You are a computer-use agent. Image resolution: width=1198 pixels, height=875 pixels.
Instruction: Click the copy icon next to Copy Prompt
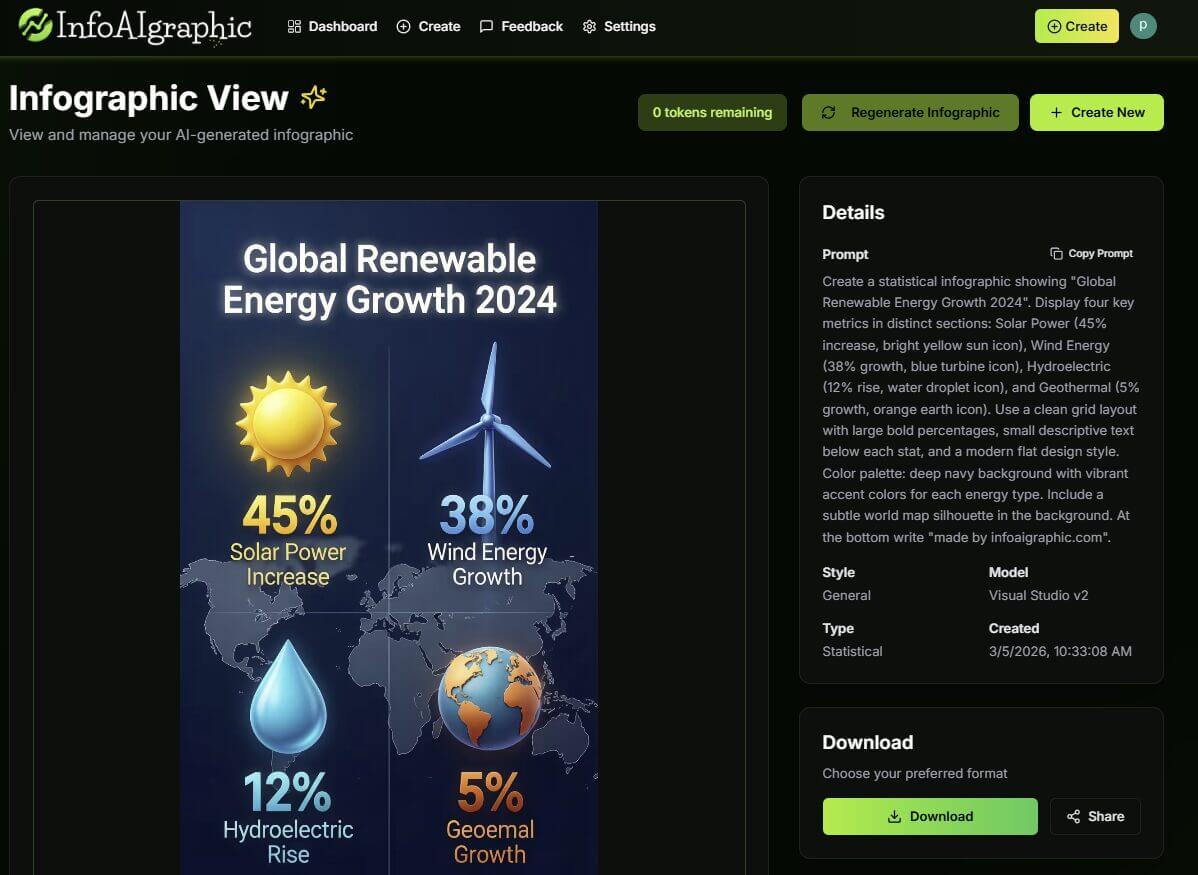(x=1056, y=254)
